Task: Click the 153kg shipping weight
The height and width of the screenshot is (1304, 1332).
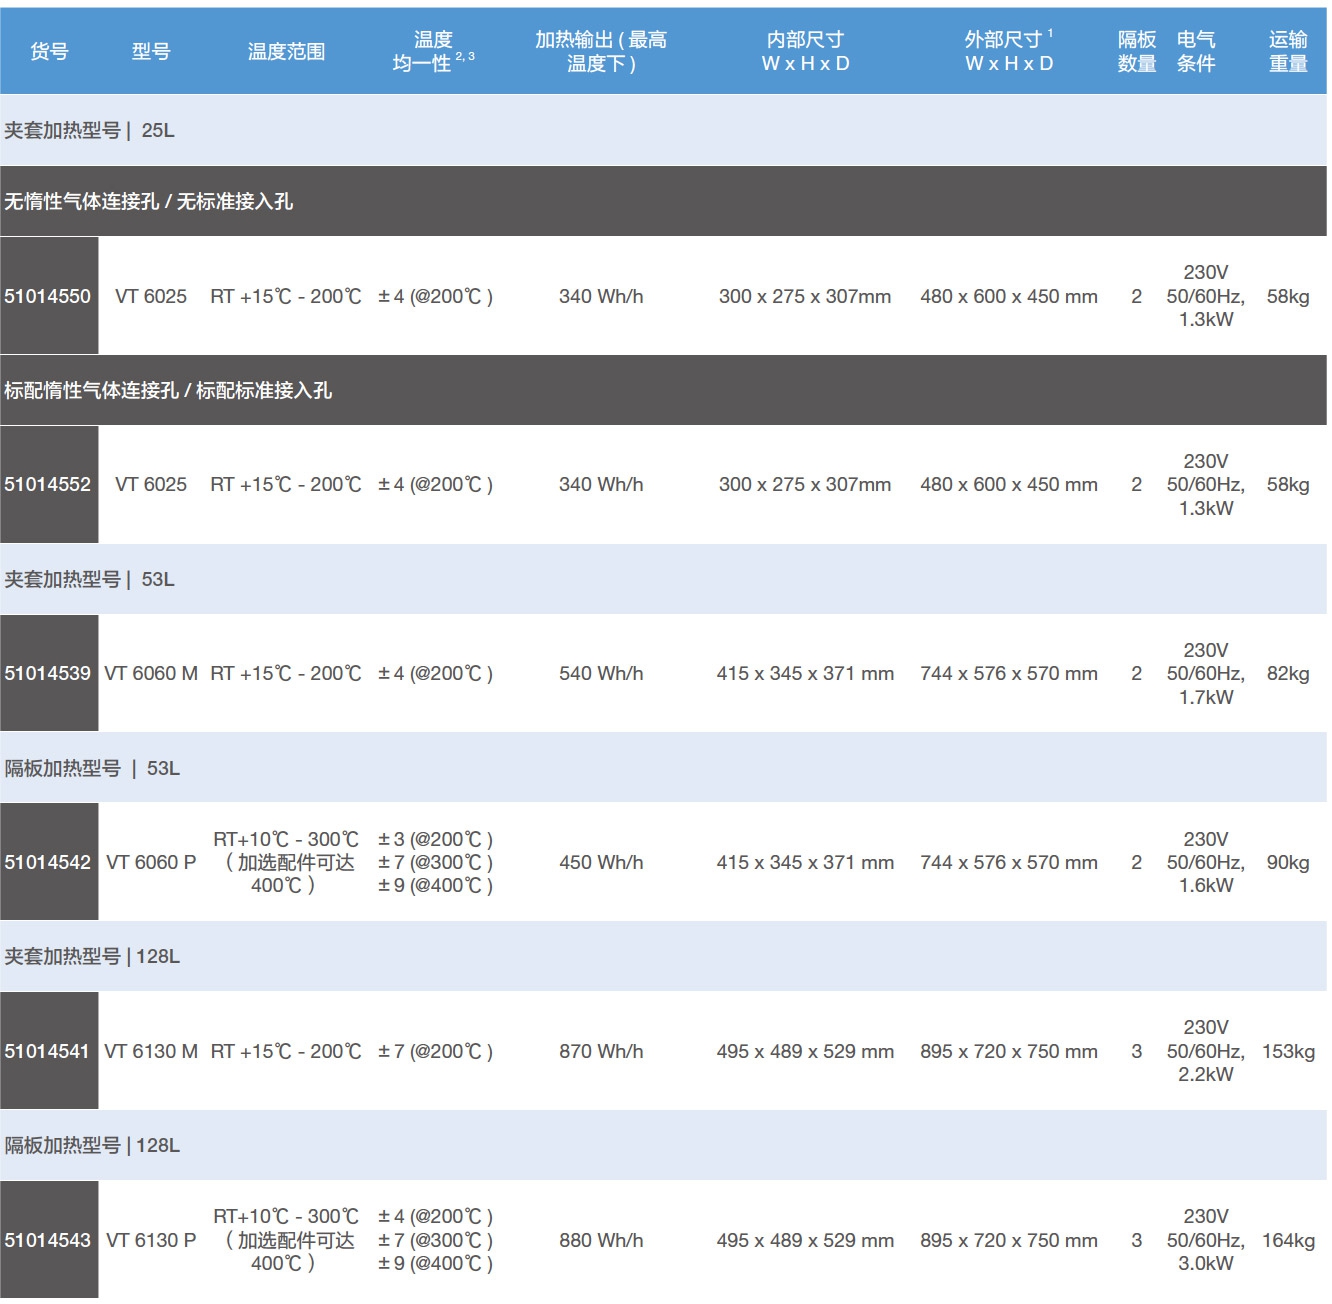Action: (x=1288, y=1051)
